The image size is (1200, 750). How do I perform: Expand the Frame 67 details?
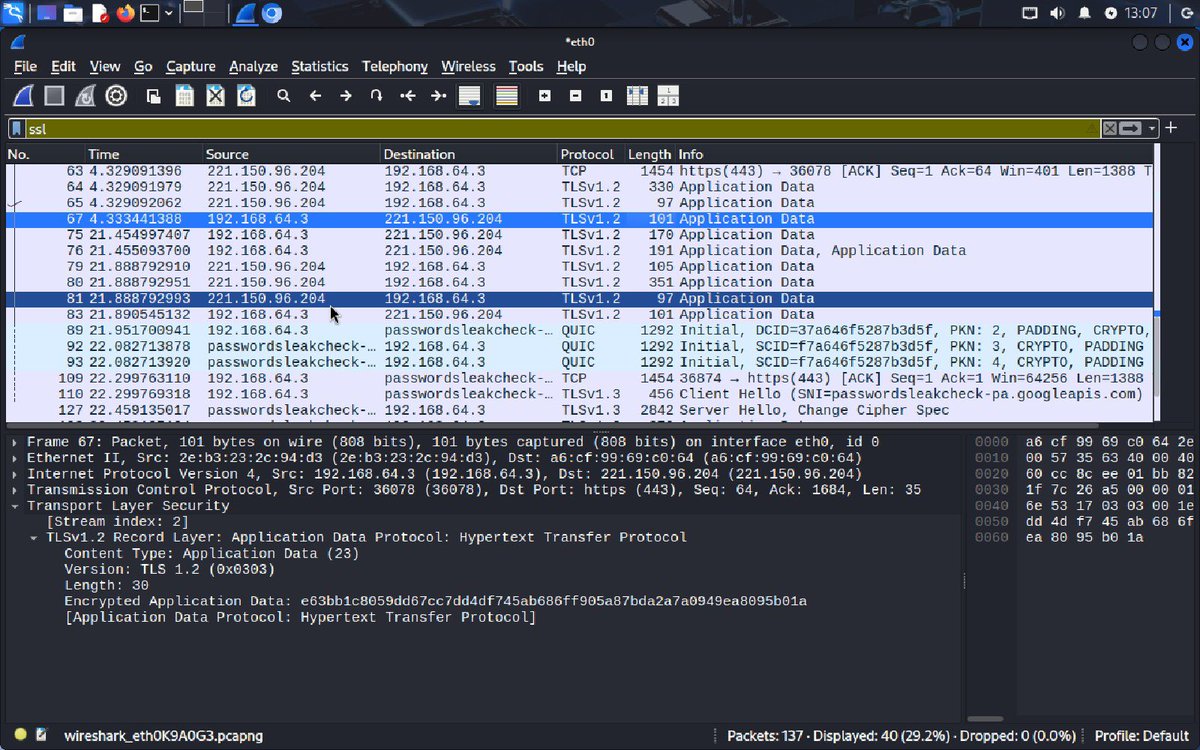[x=15, y=442]
